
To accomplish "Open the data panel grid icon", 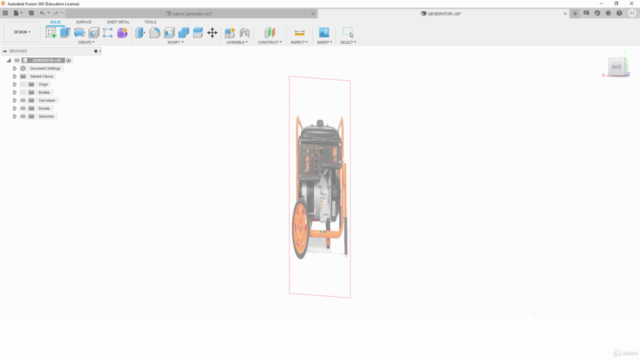I will pos(5,13).
